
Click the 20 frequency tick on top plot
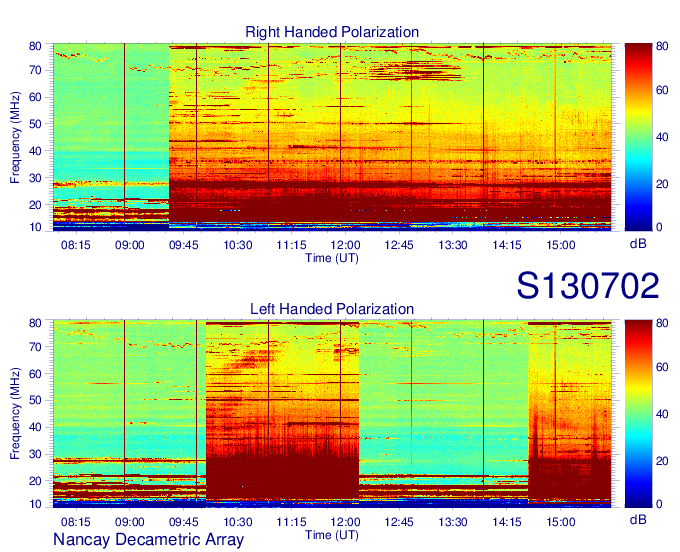click(x=36, y=205)
